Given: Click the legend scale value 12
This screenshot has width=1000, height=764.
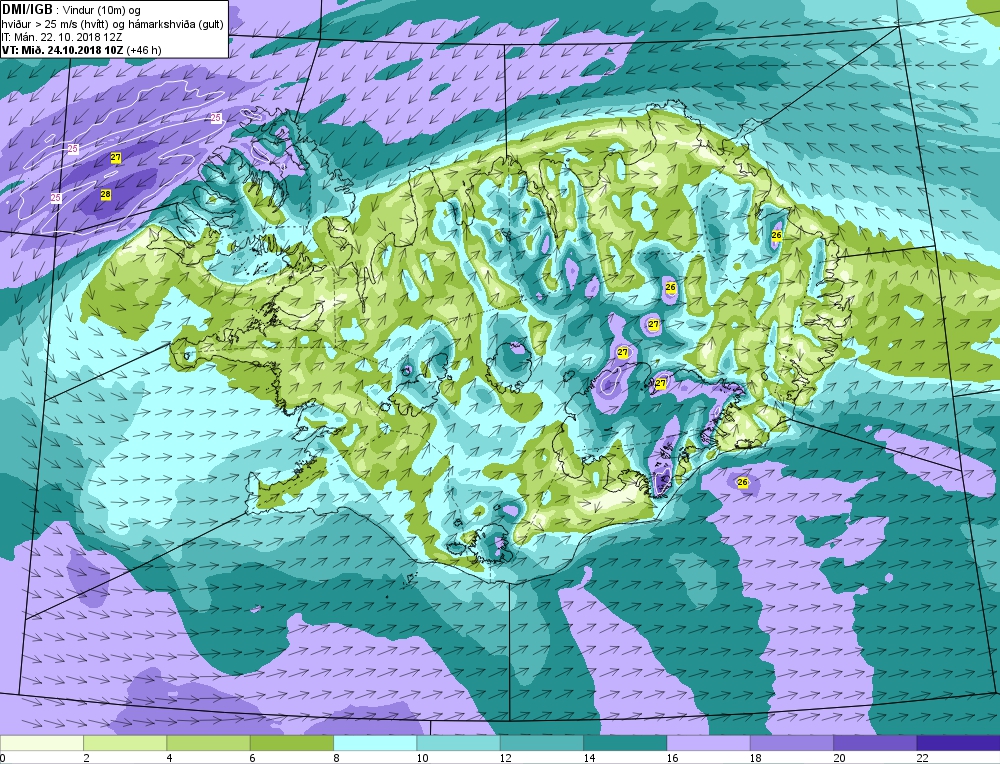Looking at the screenshot, I should [x=505, y=758].
